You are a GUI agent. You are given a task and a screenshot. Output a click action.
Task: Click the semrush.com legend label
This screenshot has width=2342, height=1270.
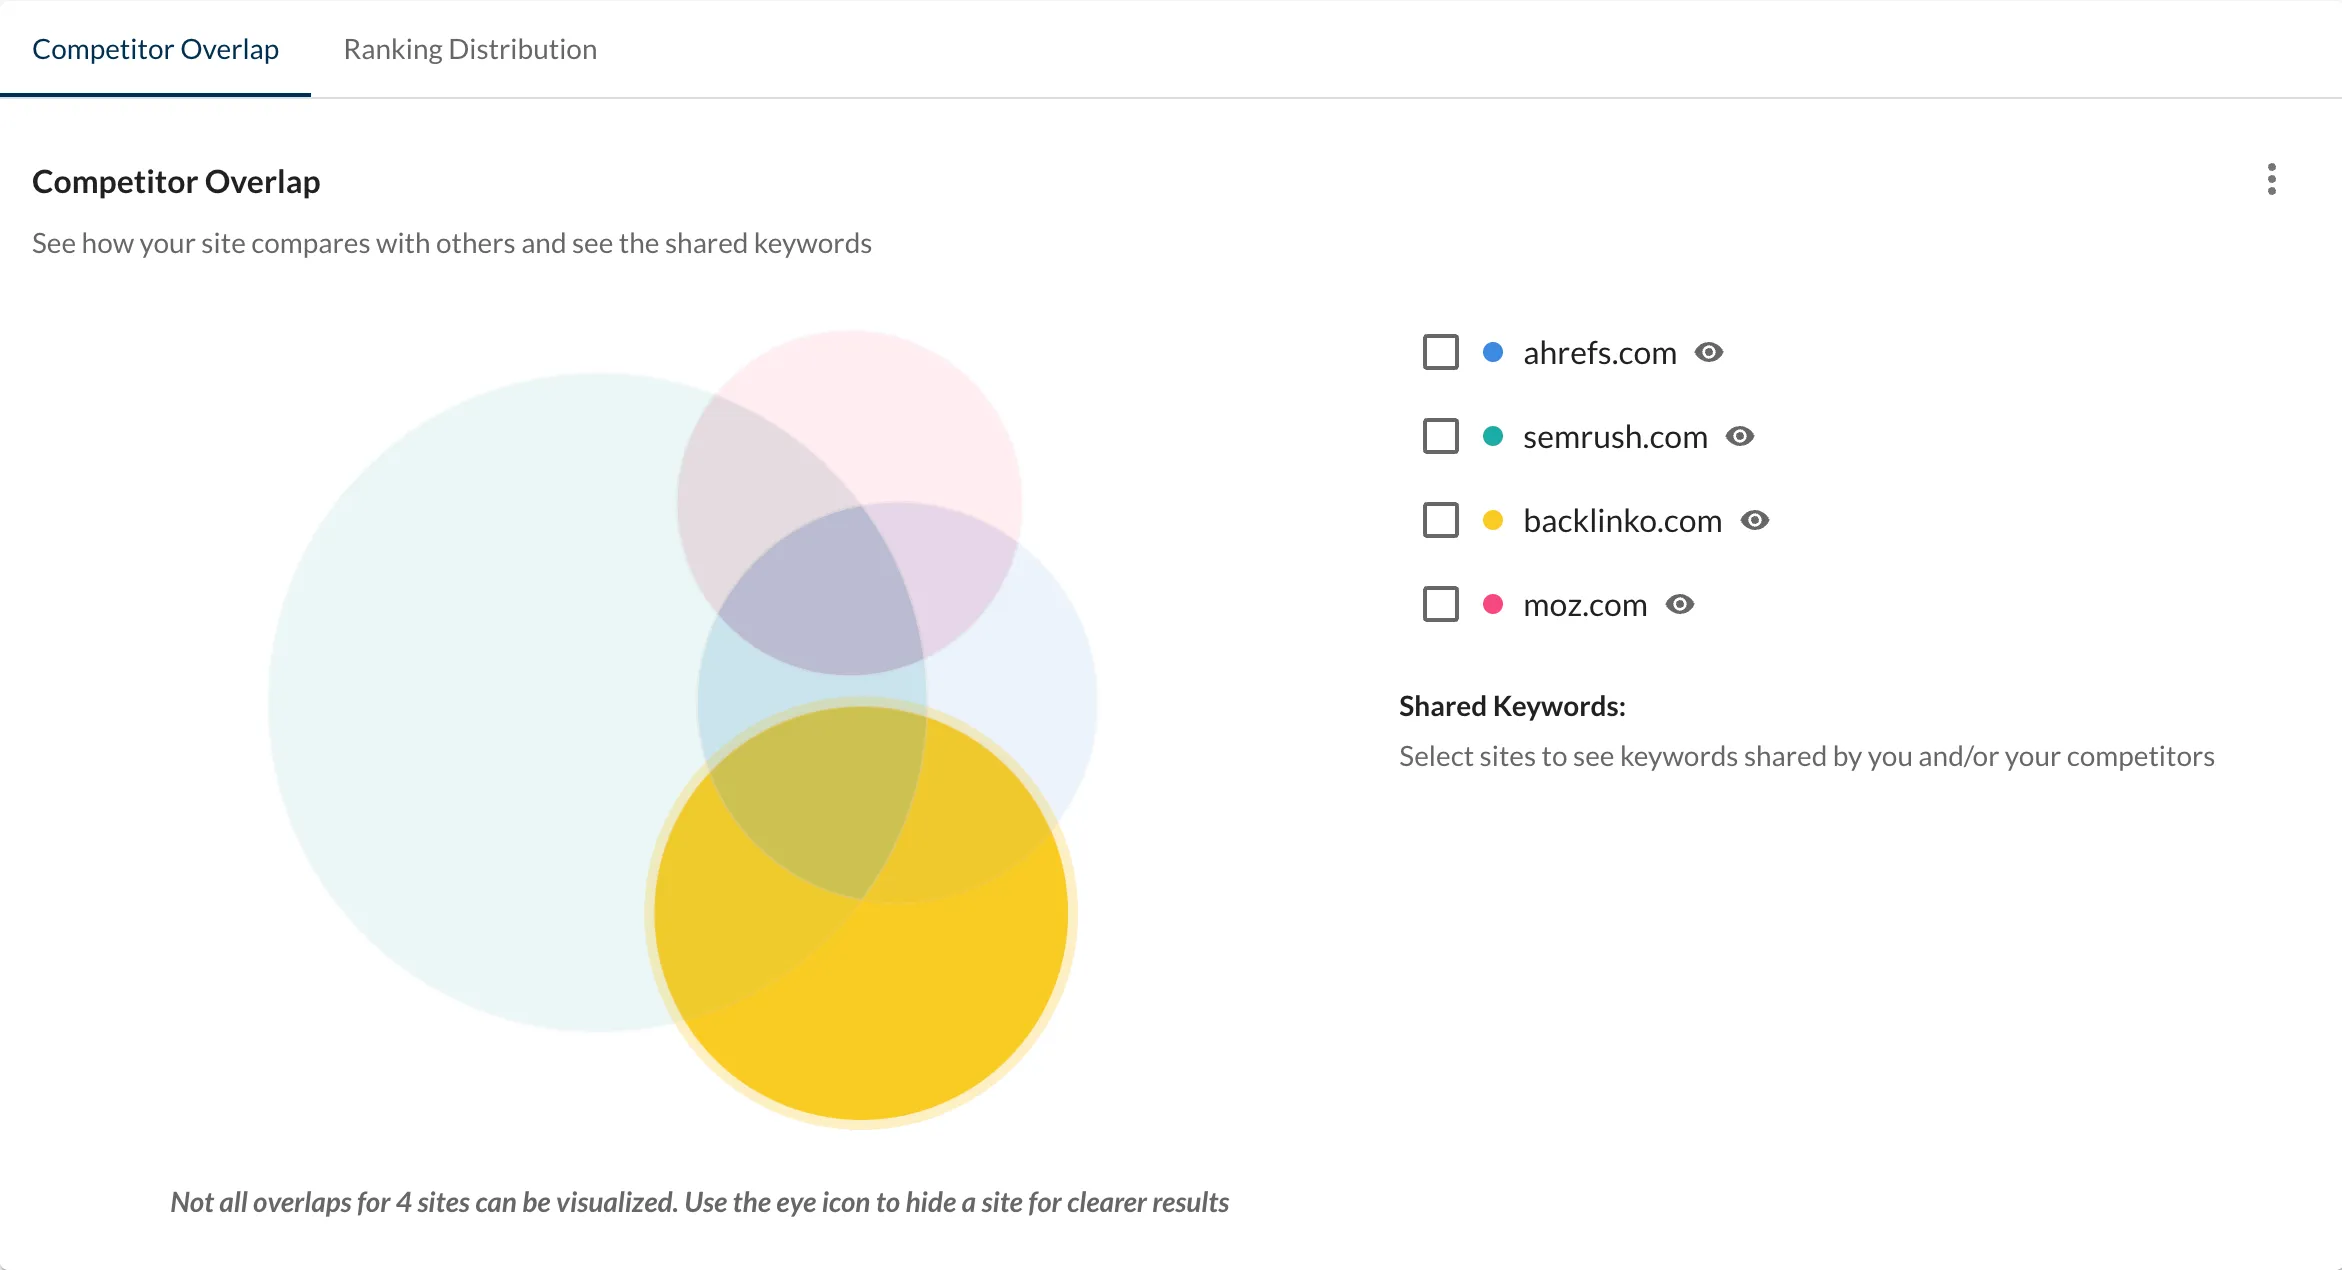tap(1615, 437)
